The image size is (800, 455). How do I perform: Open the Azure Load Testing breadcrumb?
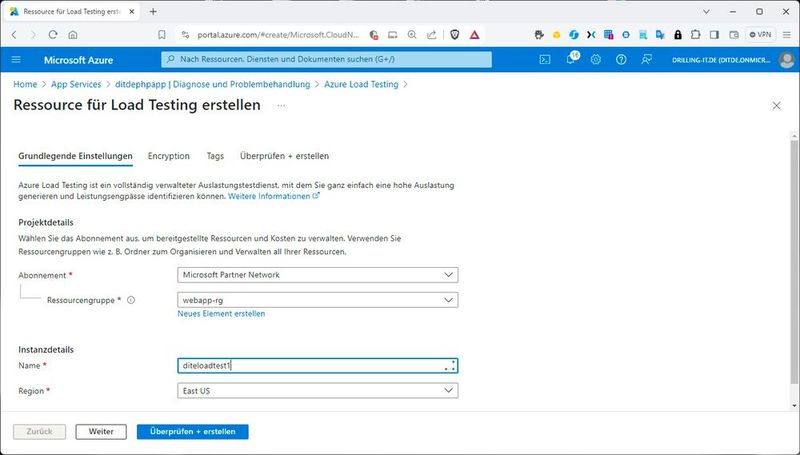coord(361,84)
